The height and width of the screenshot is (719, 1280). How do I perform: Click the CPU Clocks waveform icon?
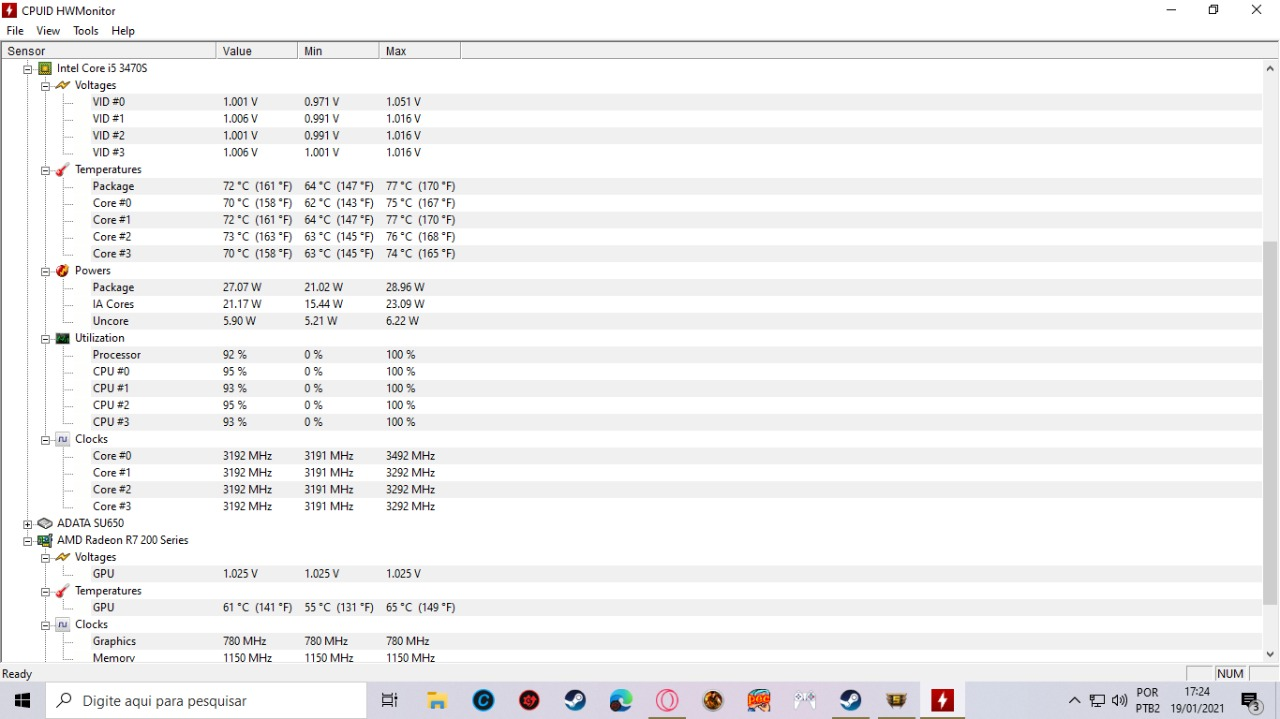point(63,439)
